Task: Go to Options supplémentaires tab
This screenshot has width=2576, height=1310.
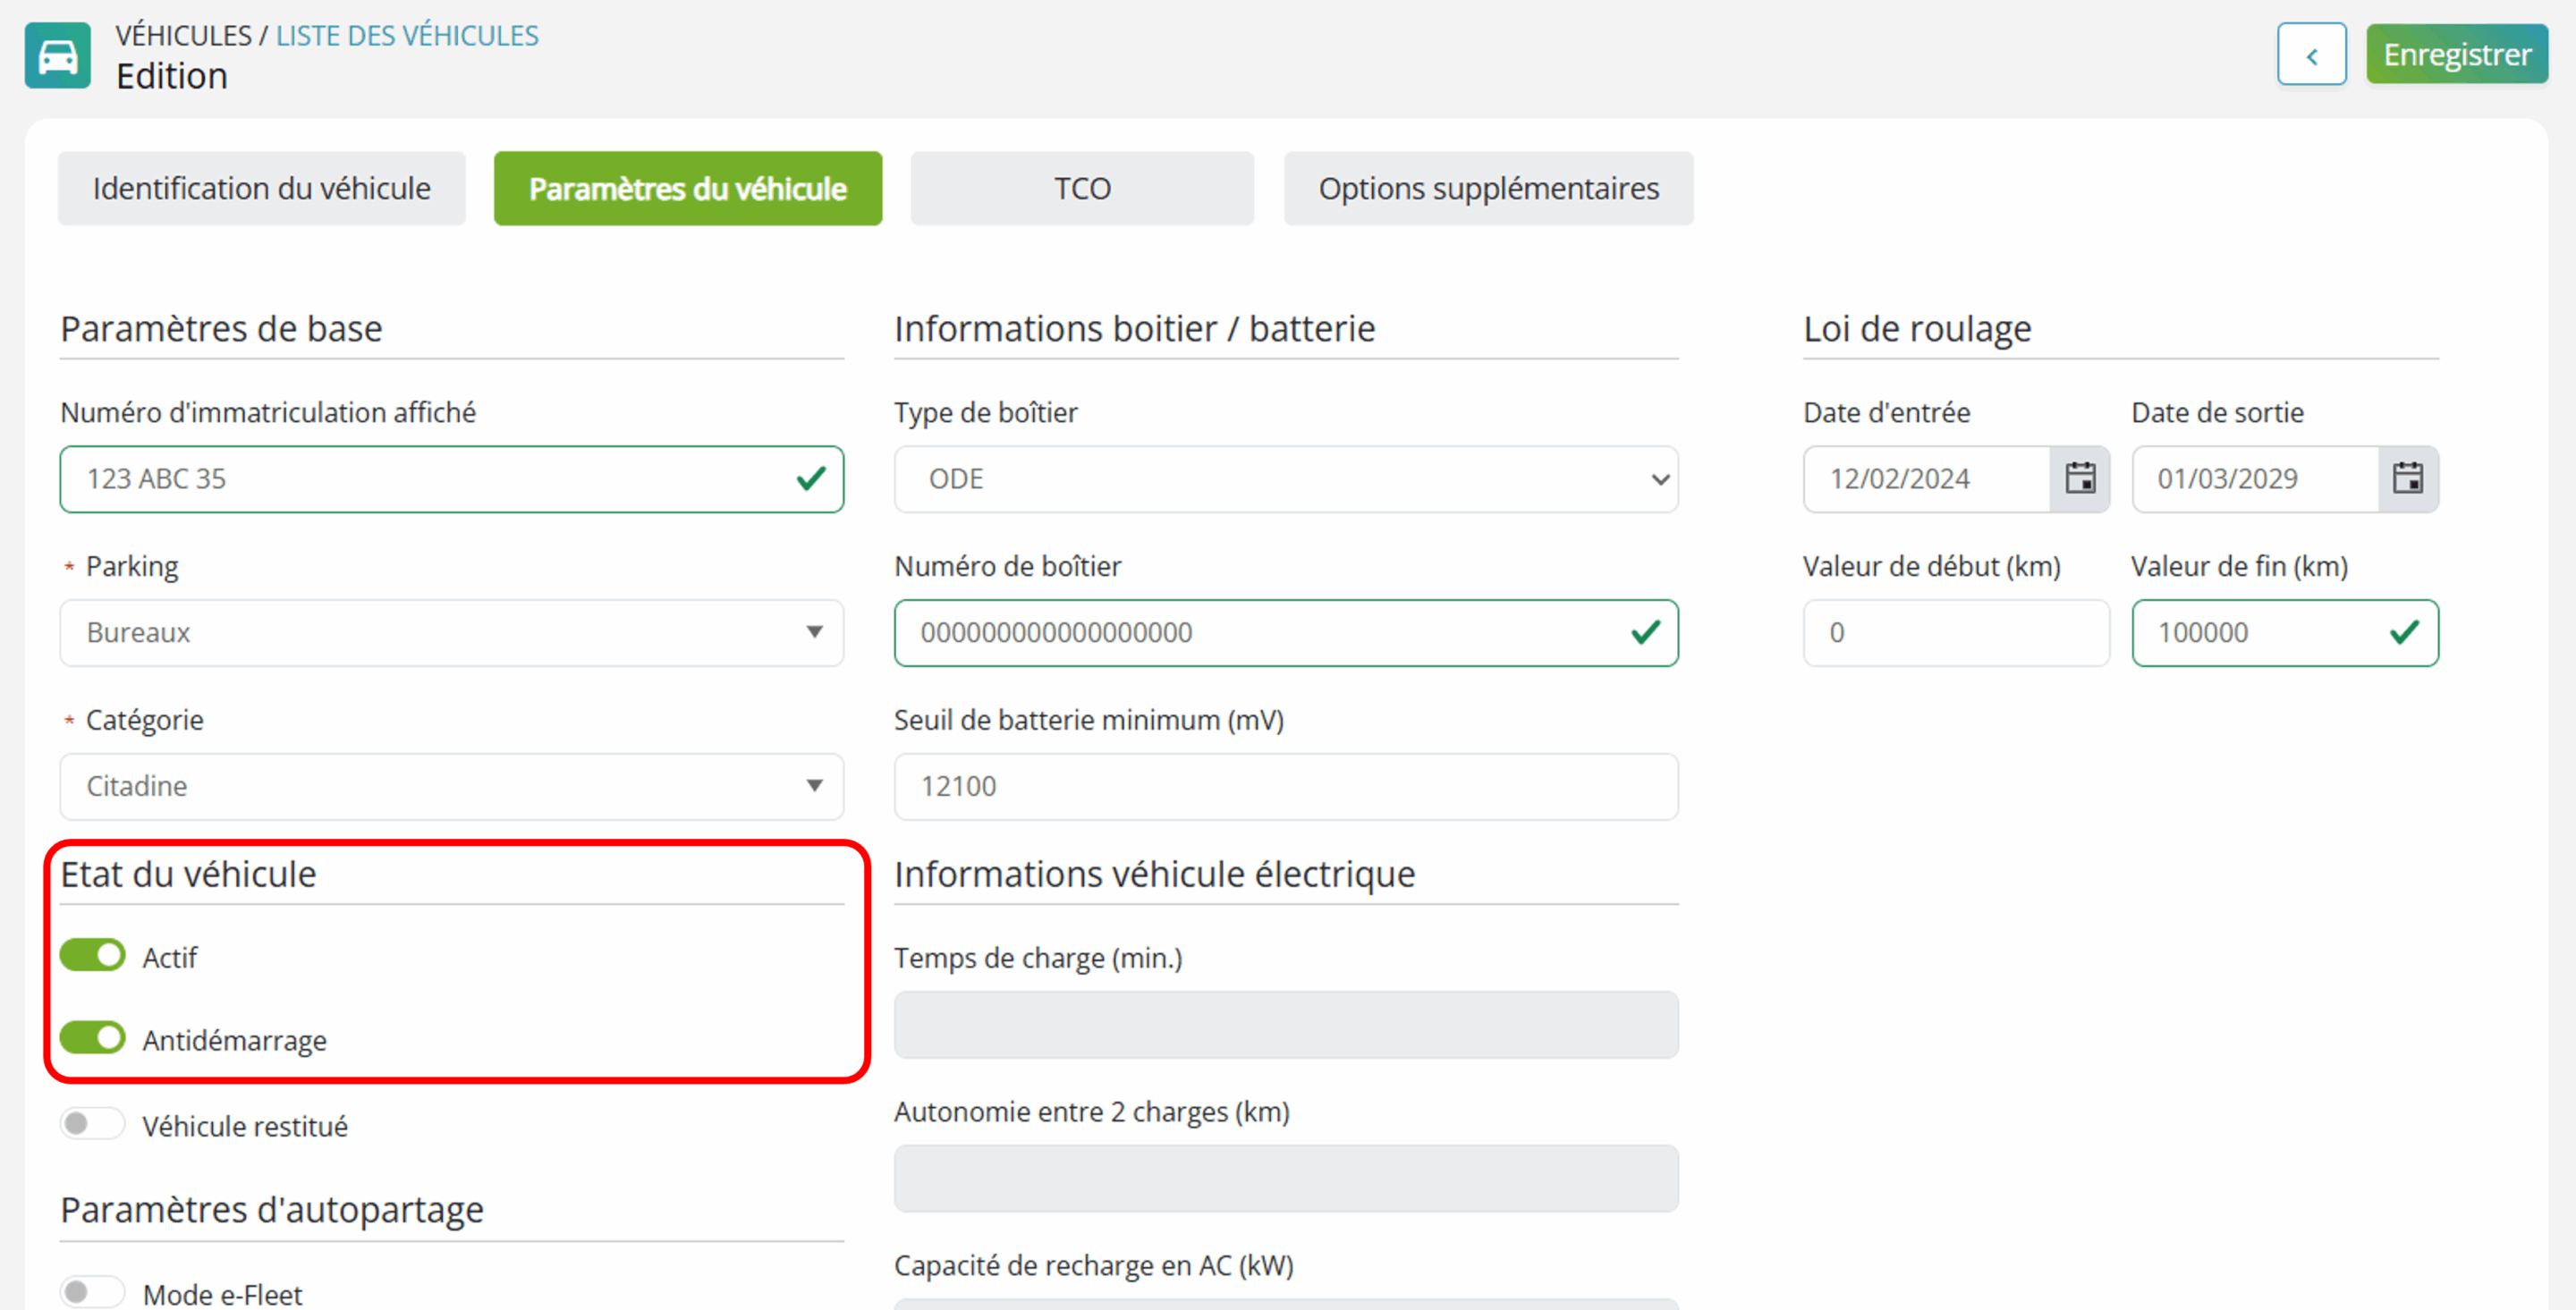Action: coord(1489,189)
